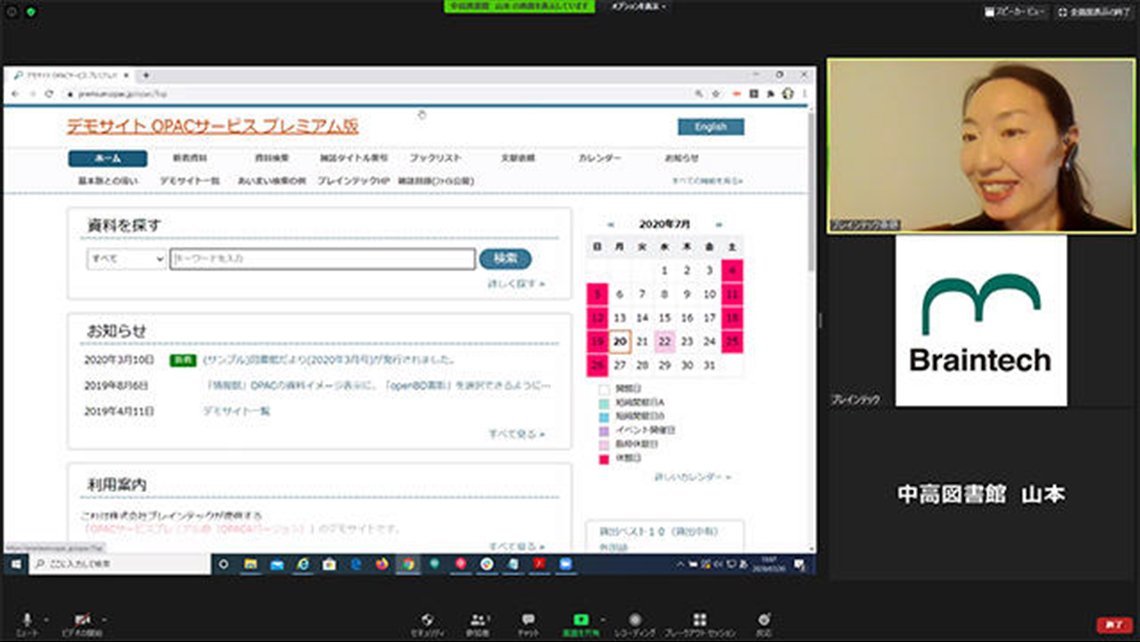Open the Security shield icon

point(428,620)
